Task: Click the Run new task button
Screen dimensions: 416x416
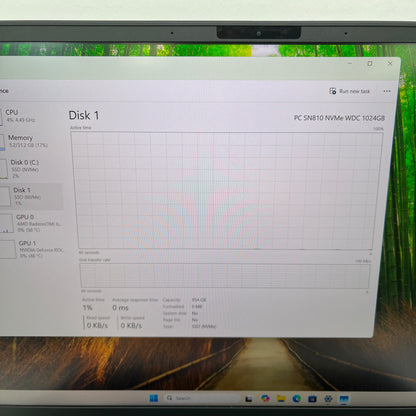Action: point(350,91)
